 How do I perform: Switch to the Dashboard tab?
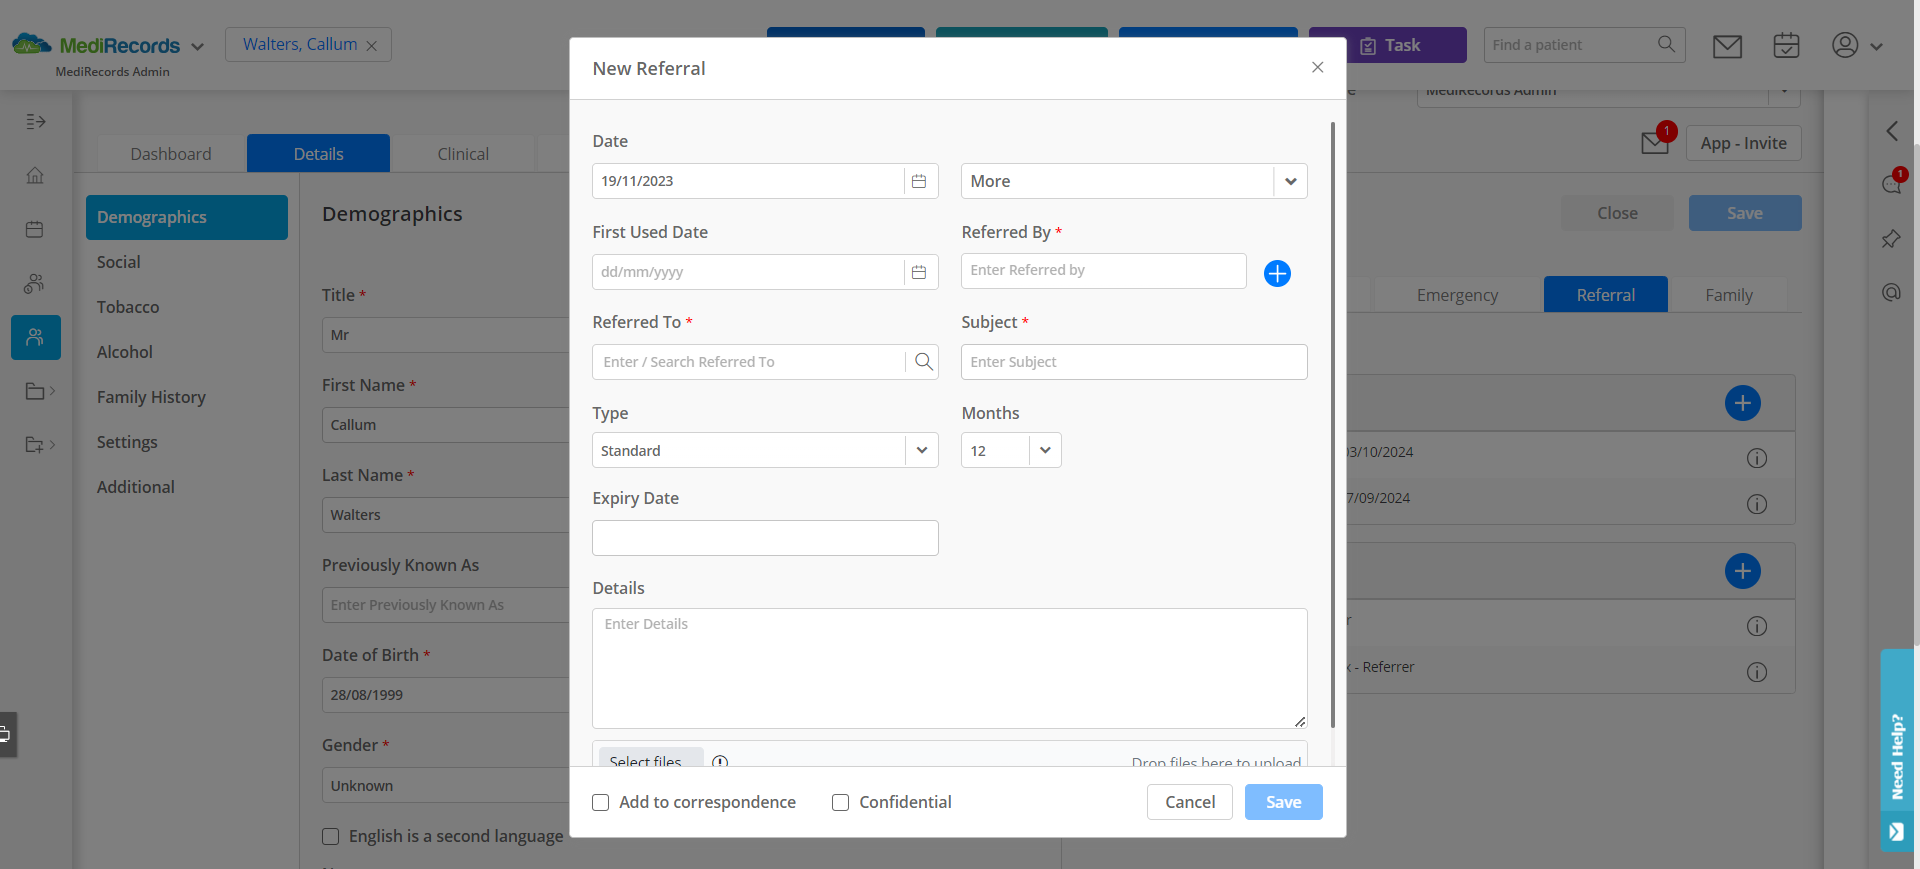coord(171,154)
